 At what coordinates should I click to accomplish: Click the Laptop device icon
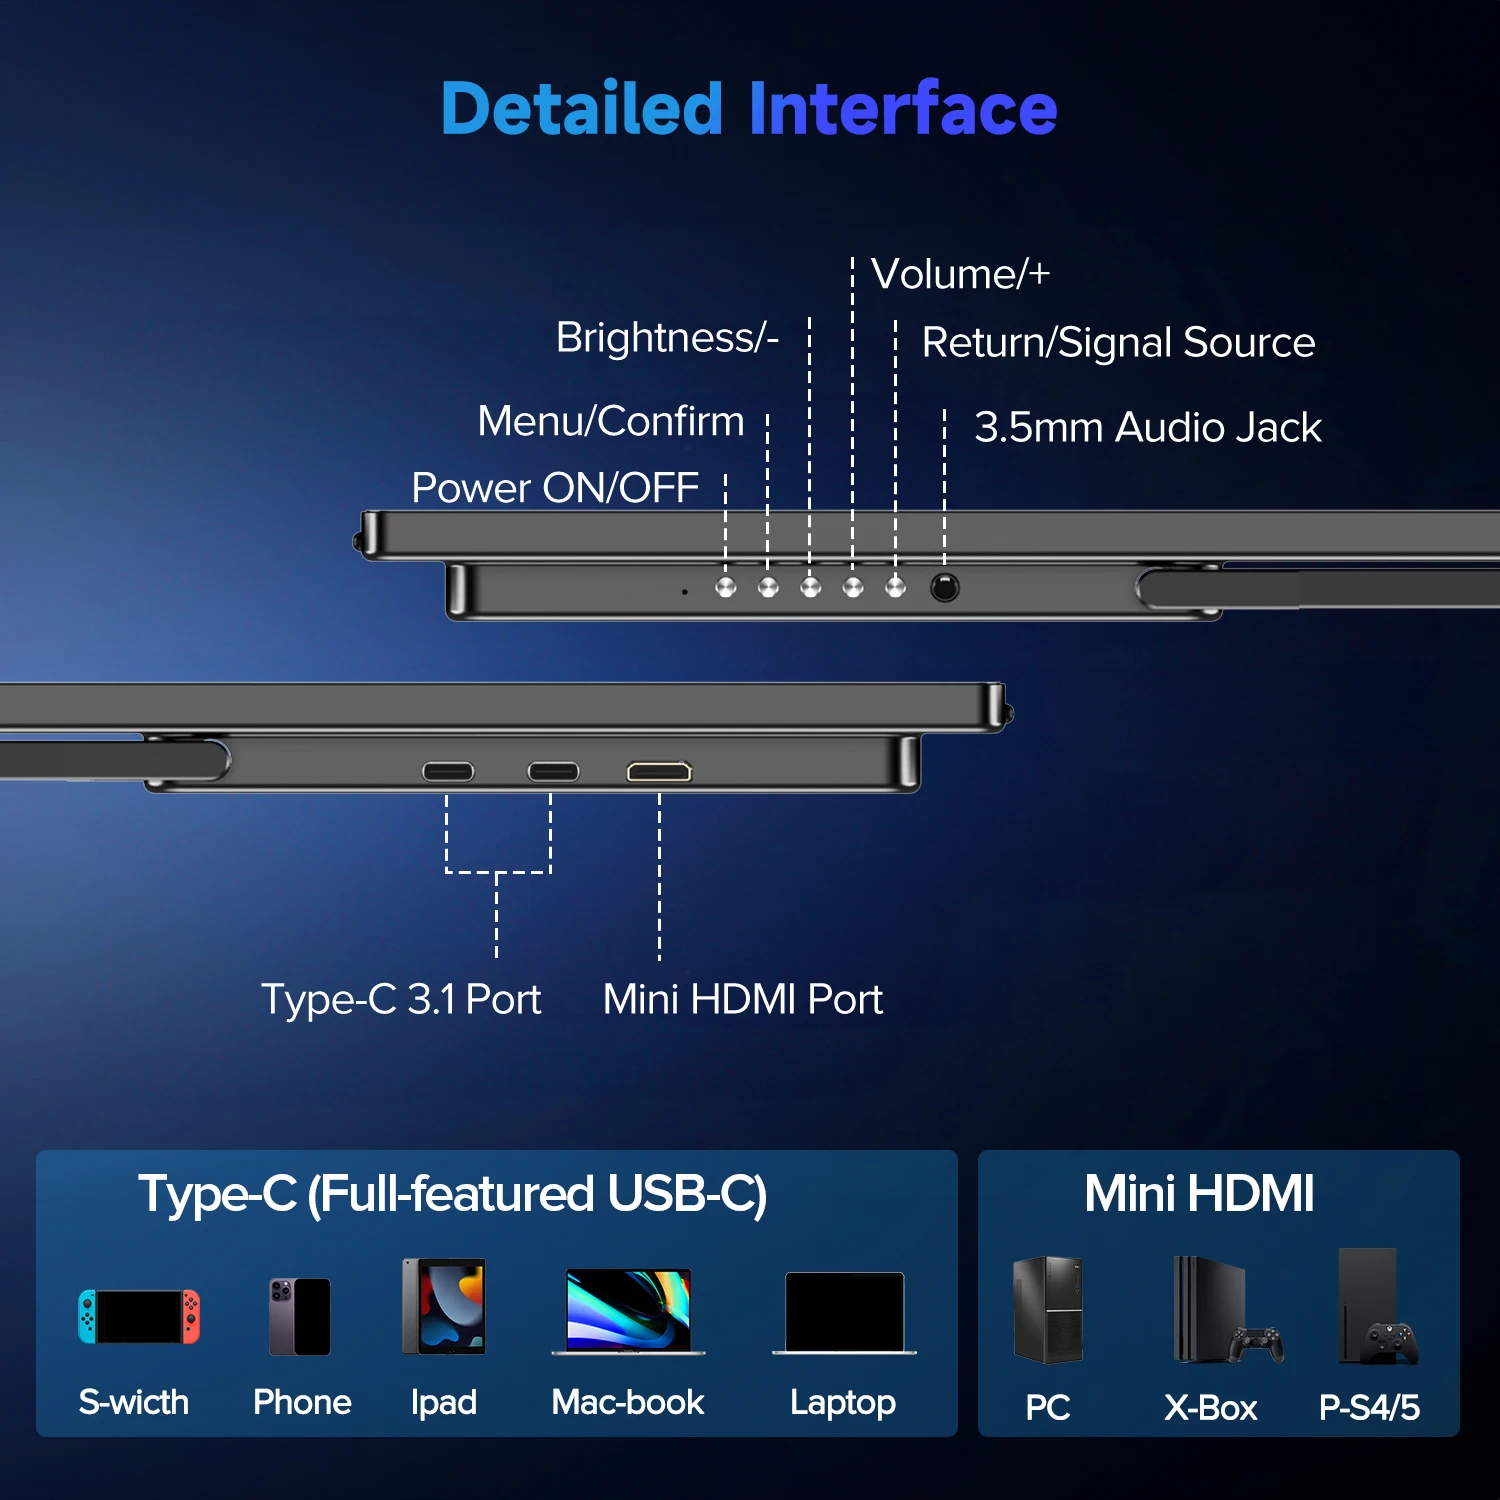(x=842, y=1311)
